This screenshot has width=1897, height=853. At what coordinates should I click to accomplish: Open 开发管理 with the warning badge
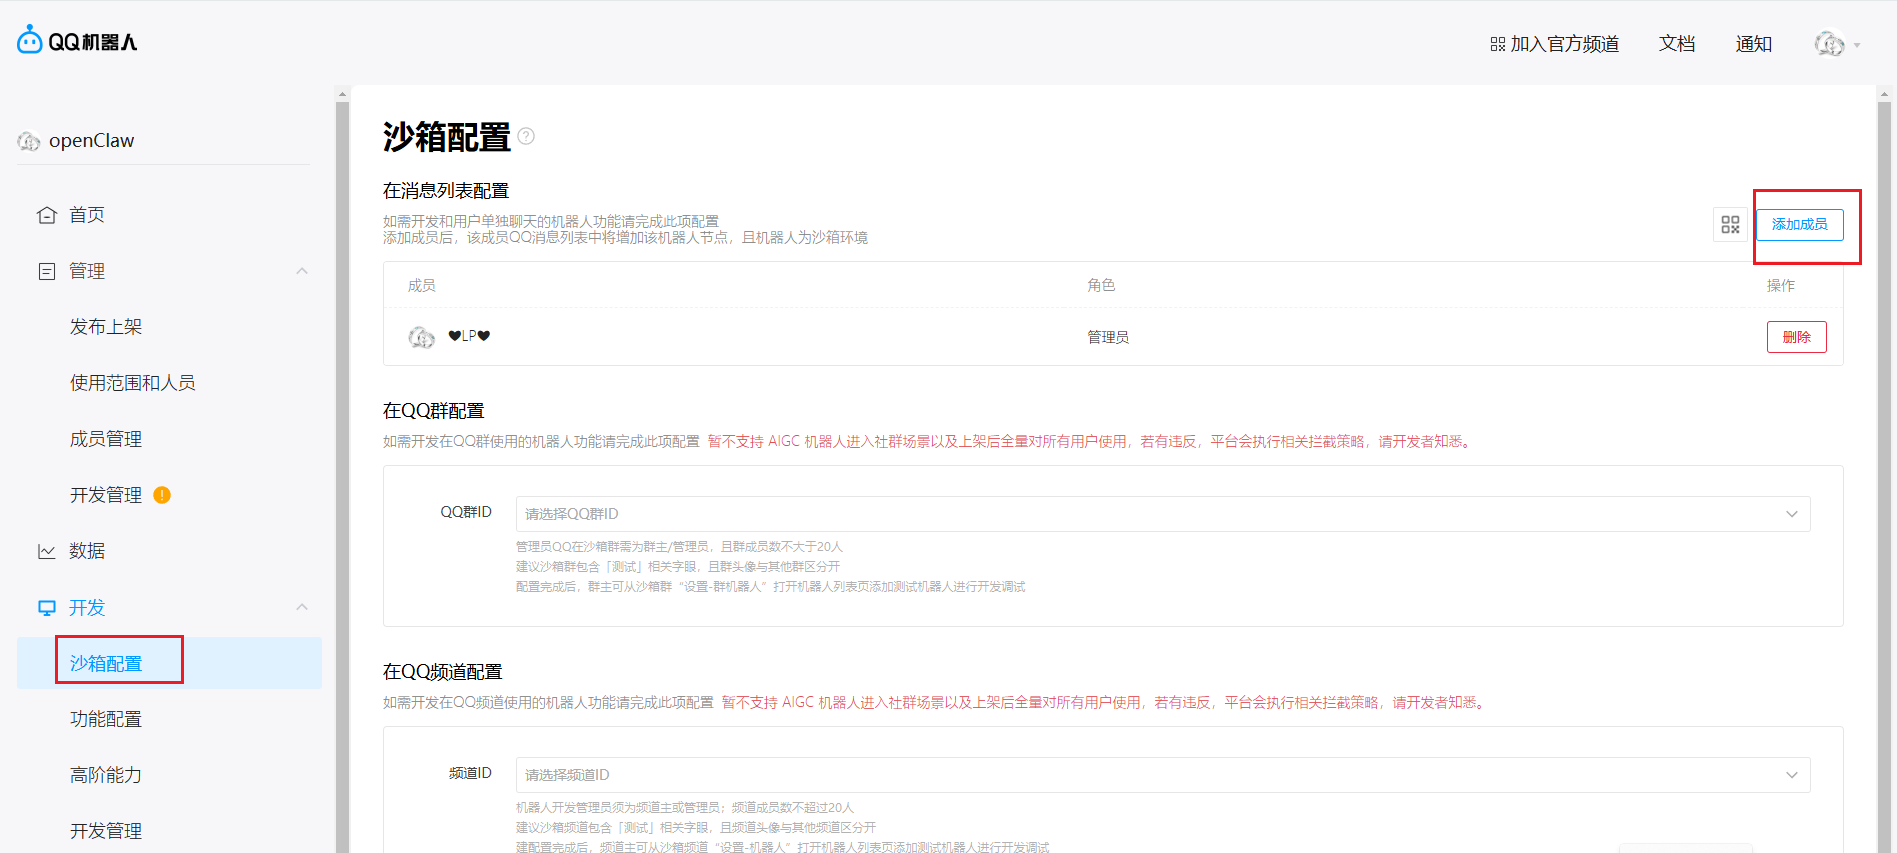(x=106, y=495)
